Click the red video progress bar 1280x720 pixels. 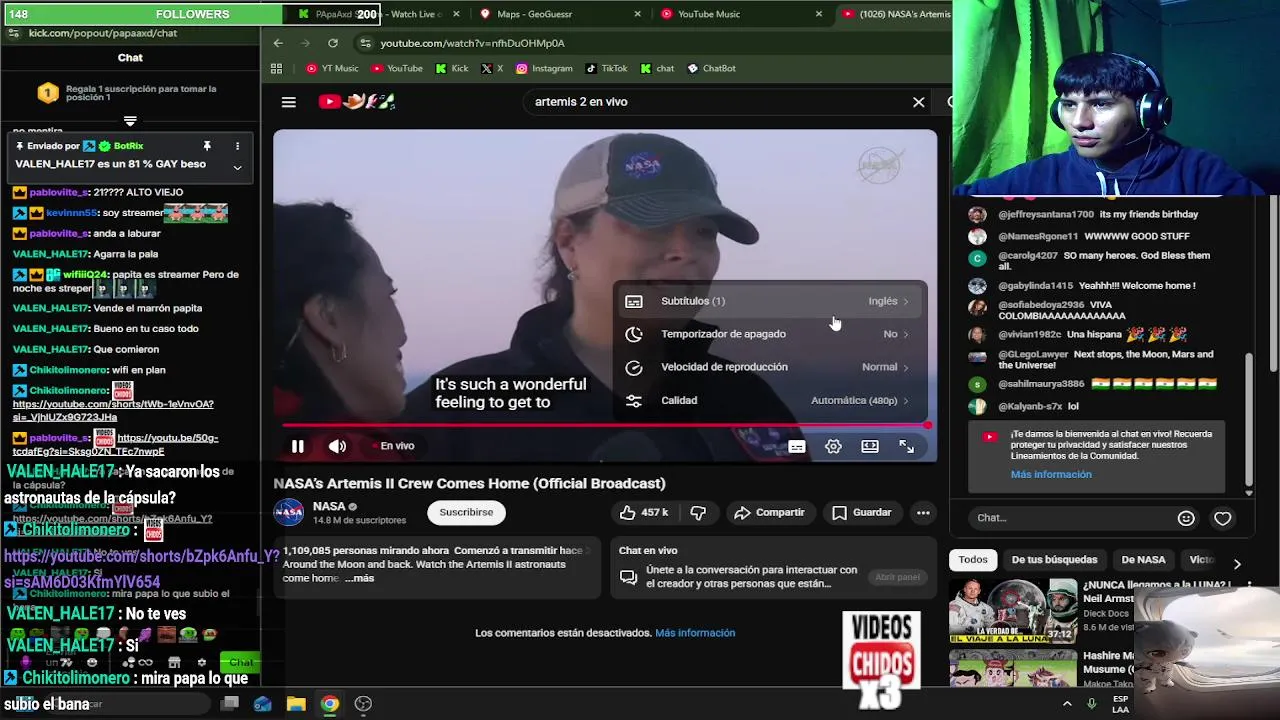pyautogui.click(x=605, y=426)
